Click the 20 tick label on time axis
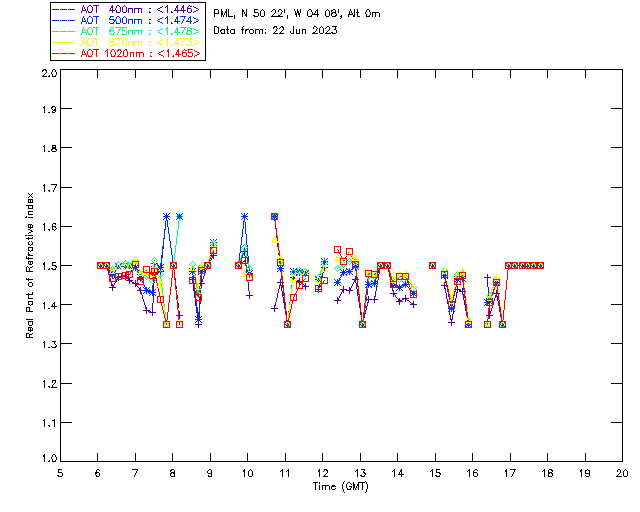640x512 pixels. 622,474
